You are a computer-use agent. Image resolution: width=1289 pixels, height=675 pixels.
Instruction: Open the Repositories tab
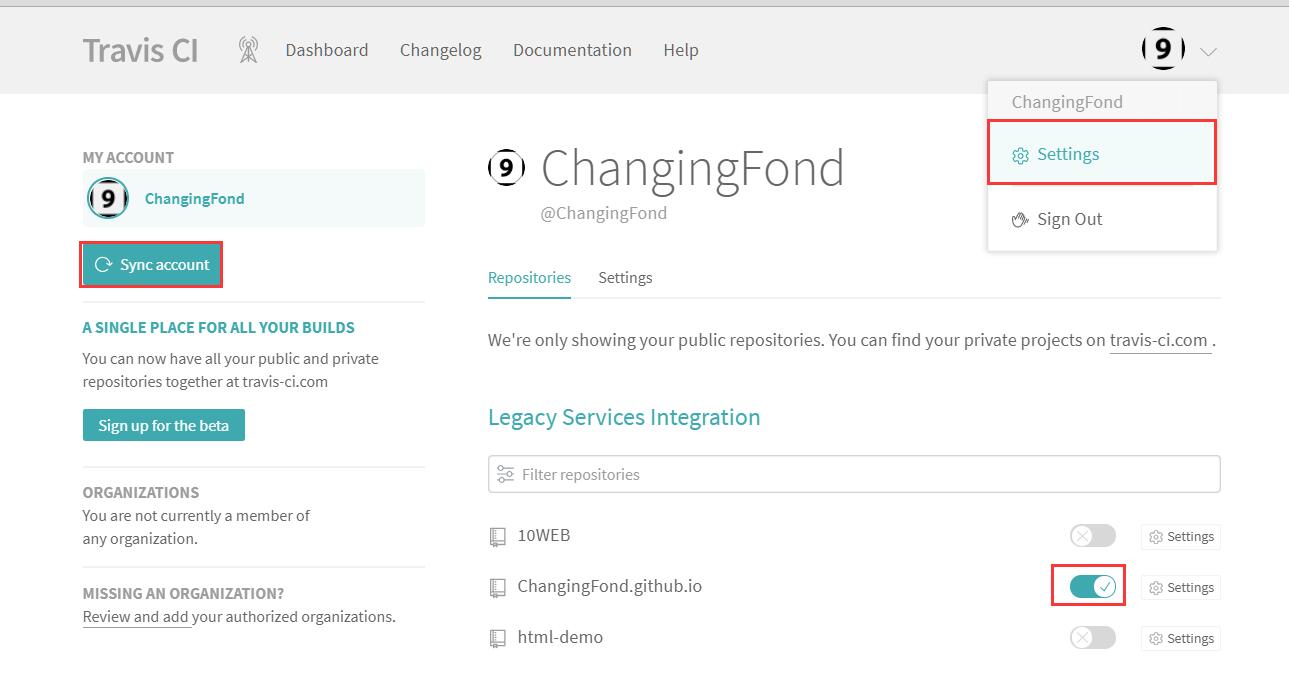tap(529, 277)
